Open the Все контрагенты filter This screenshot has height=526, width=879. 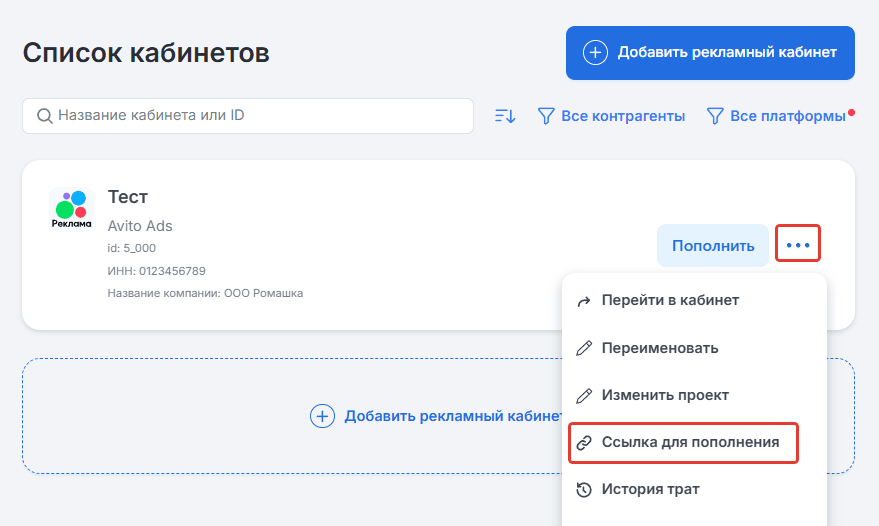pos(611,116)
